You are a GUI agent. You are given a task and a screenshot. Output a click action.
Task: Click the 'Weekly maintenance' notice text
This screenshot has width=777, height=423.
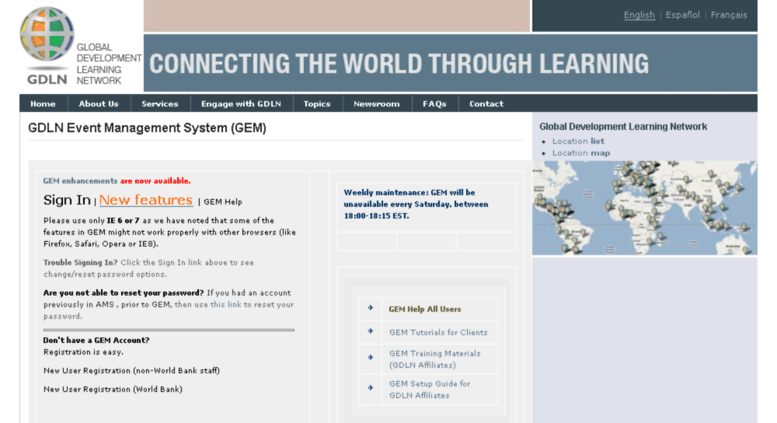click(416, 204)
